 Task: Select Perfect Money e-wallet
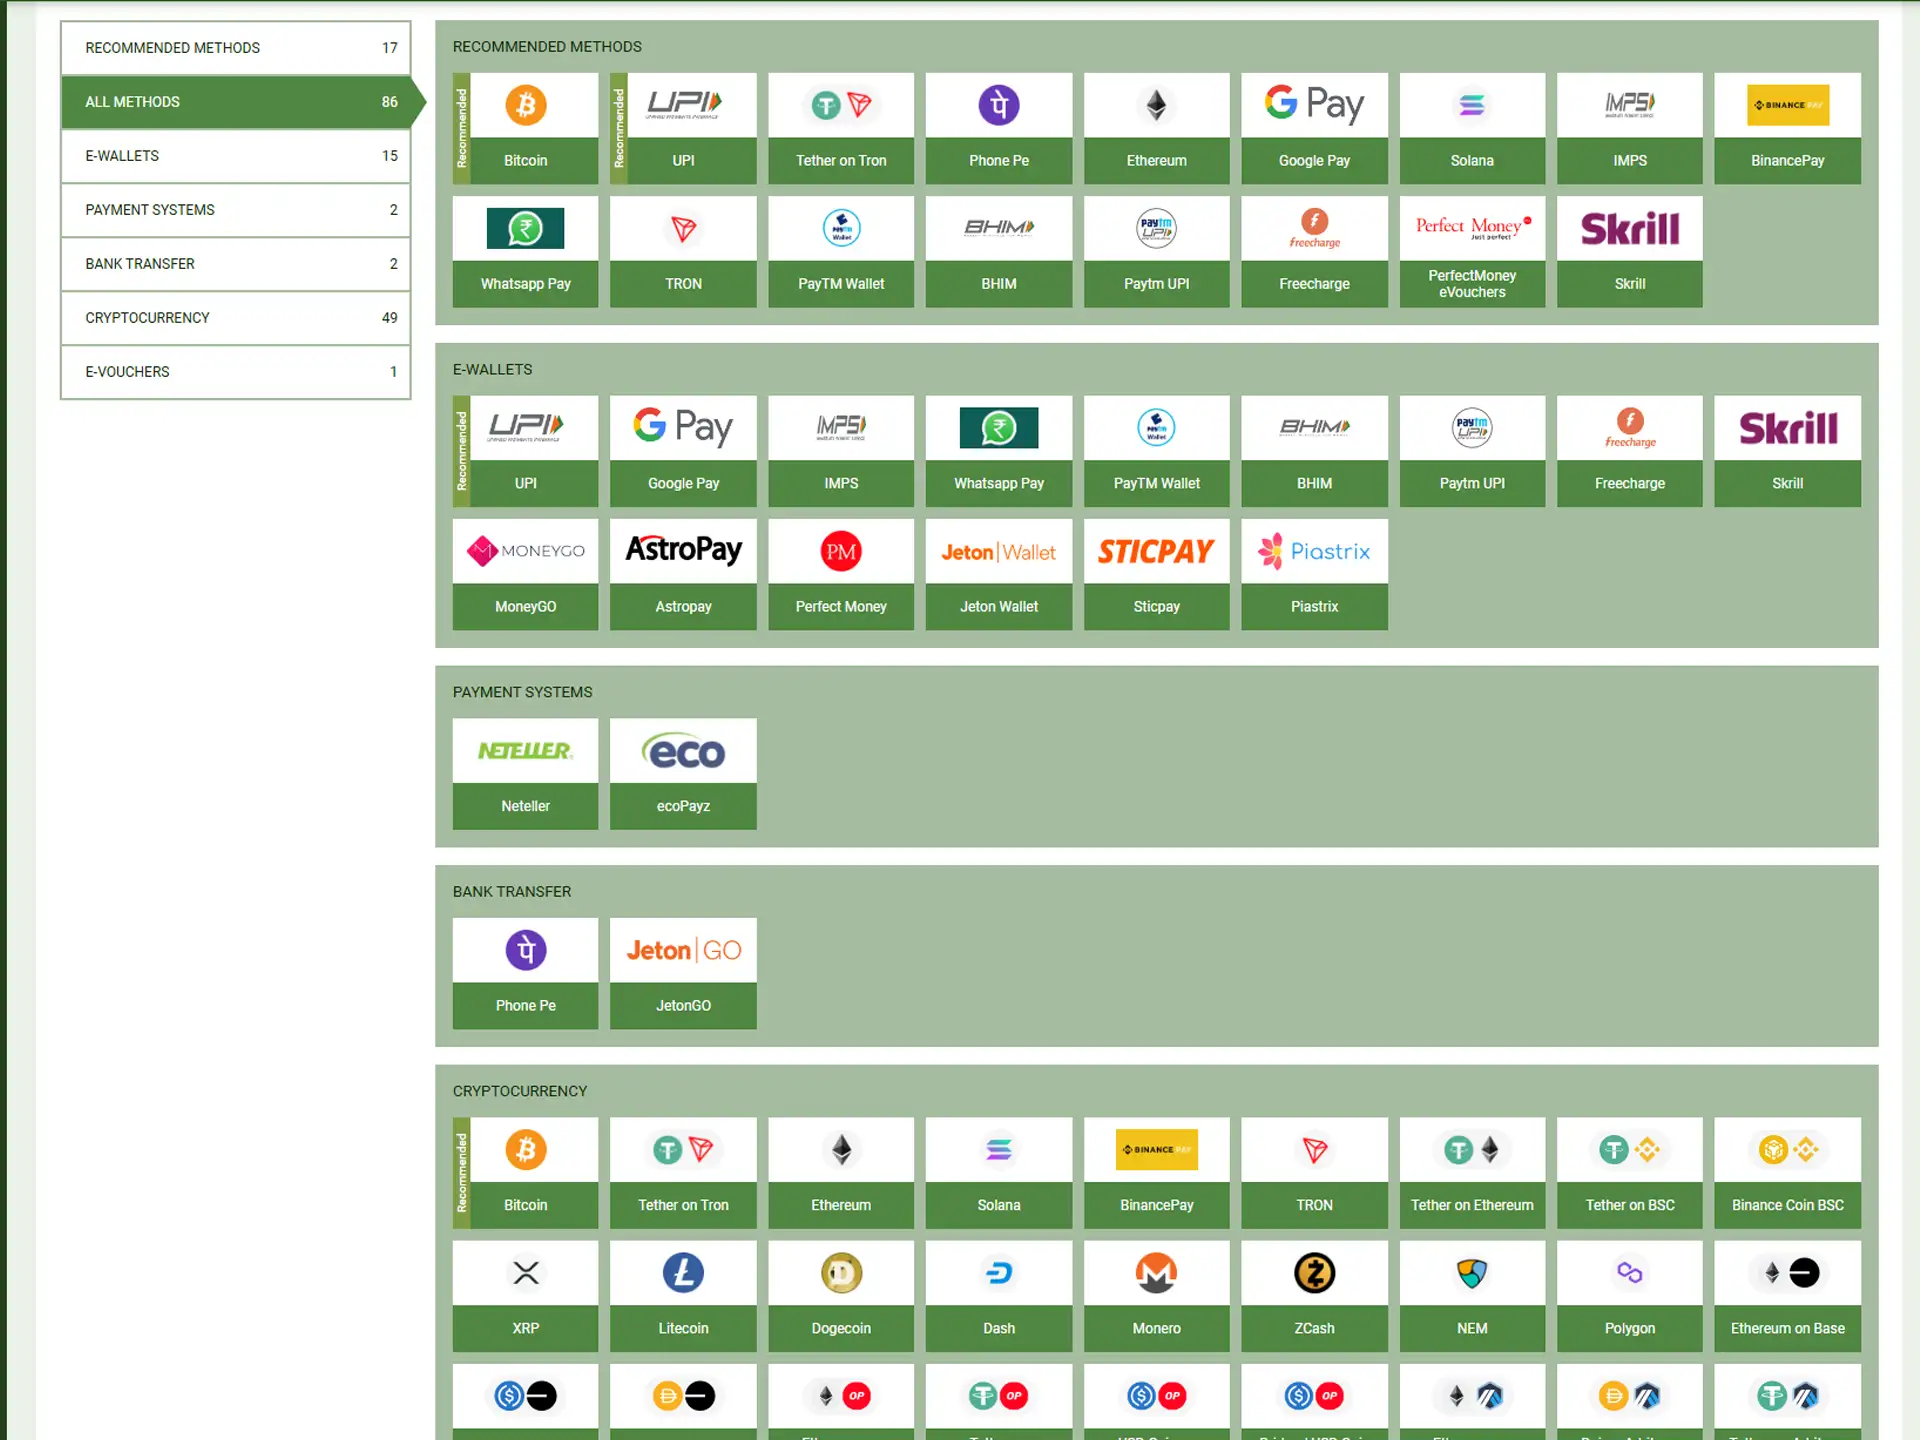(x=841, y=574)
